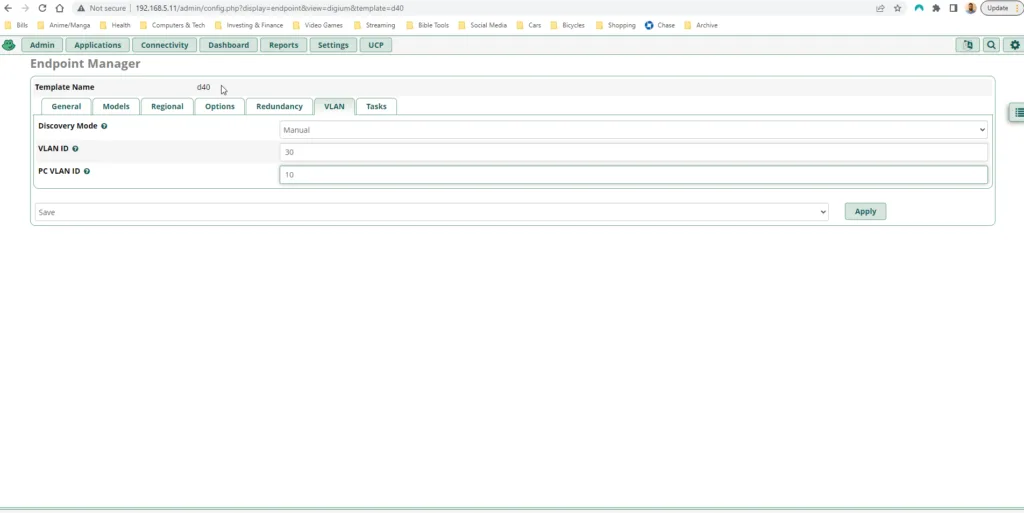
Task: Click the share page icon in address bar
Action: pos(880,8)
